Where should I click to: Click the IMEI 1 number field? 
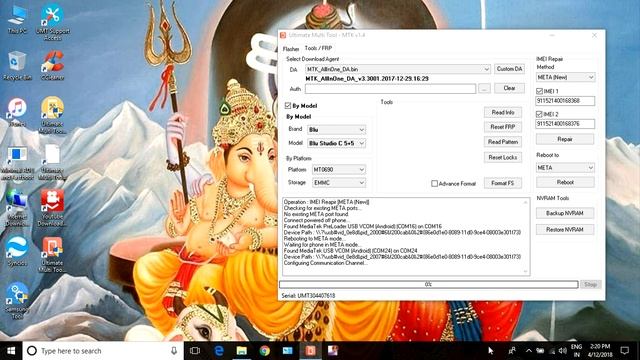565,101
